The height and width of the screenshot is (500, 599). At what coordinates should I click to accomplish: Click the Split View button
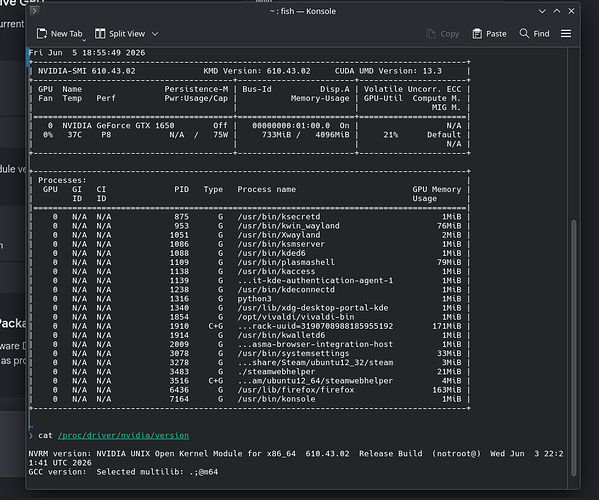[120, 34]
